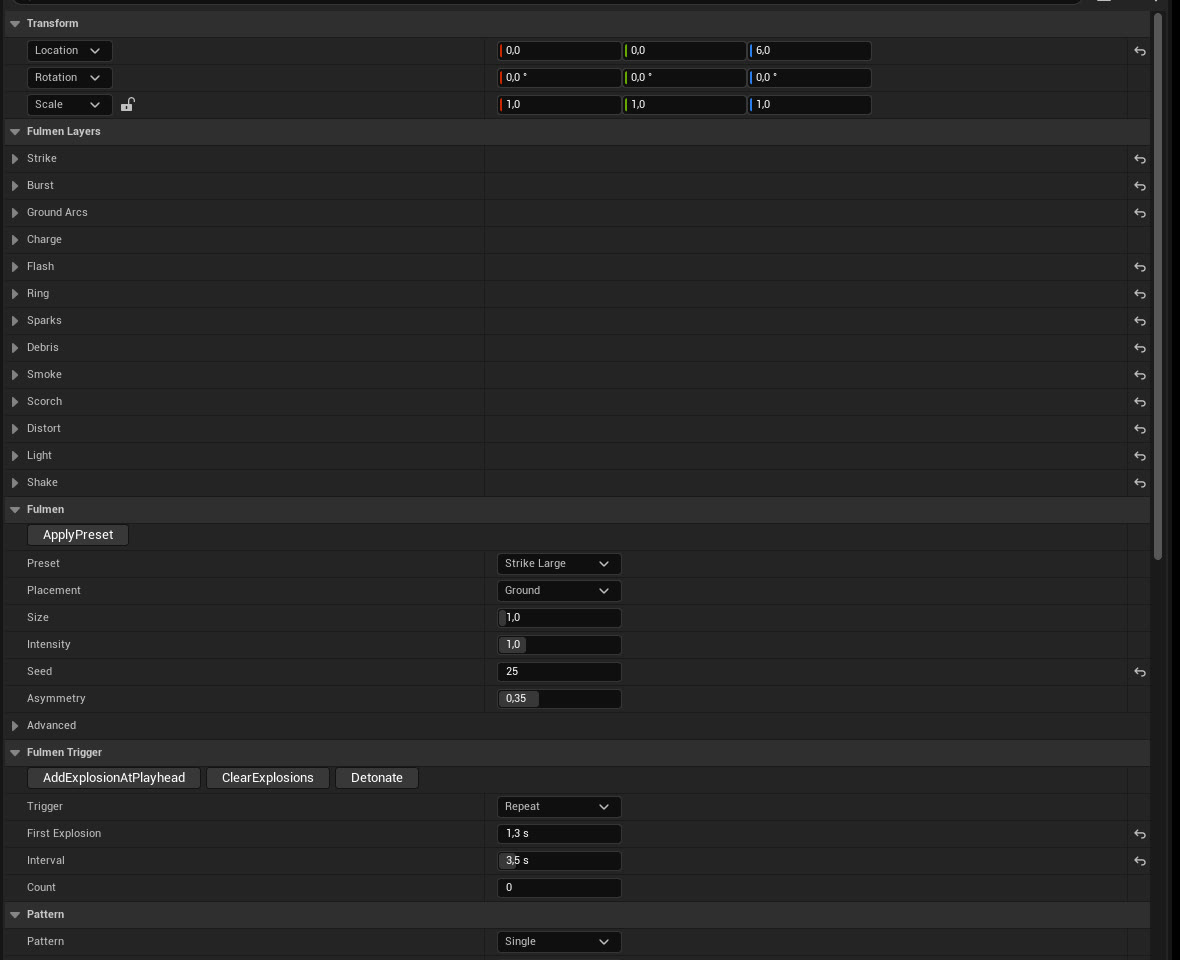Collapse the Pattern section header
1180x960 pixels.
(15, 915)
